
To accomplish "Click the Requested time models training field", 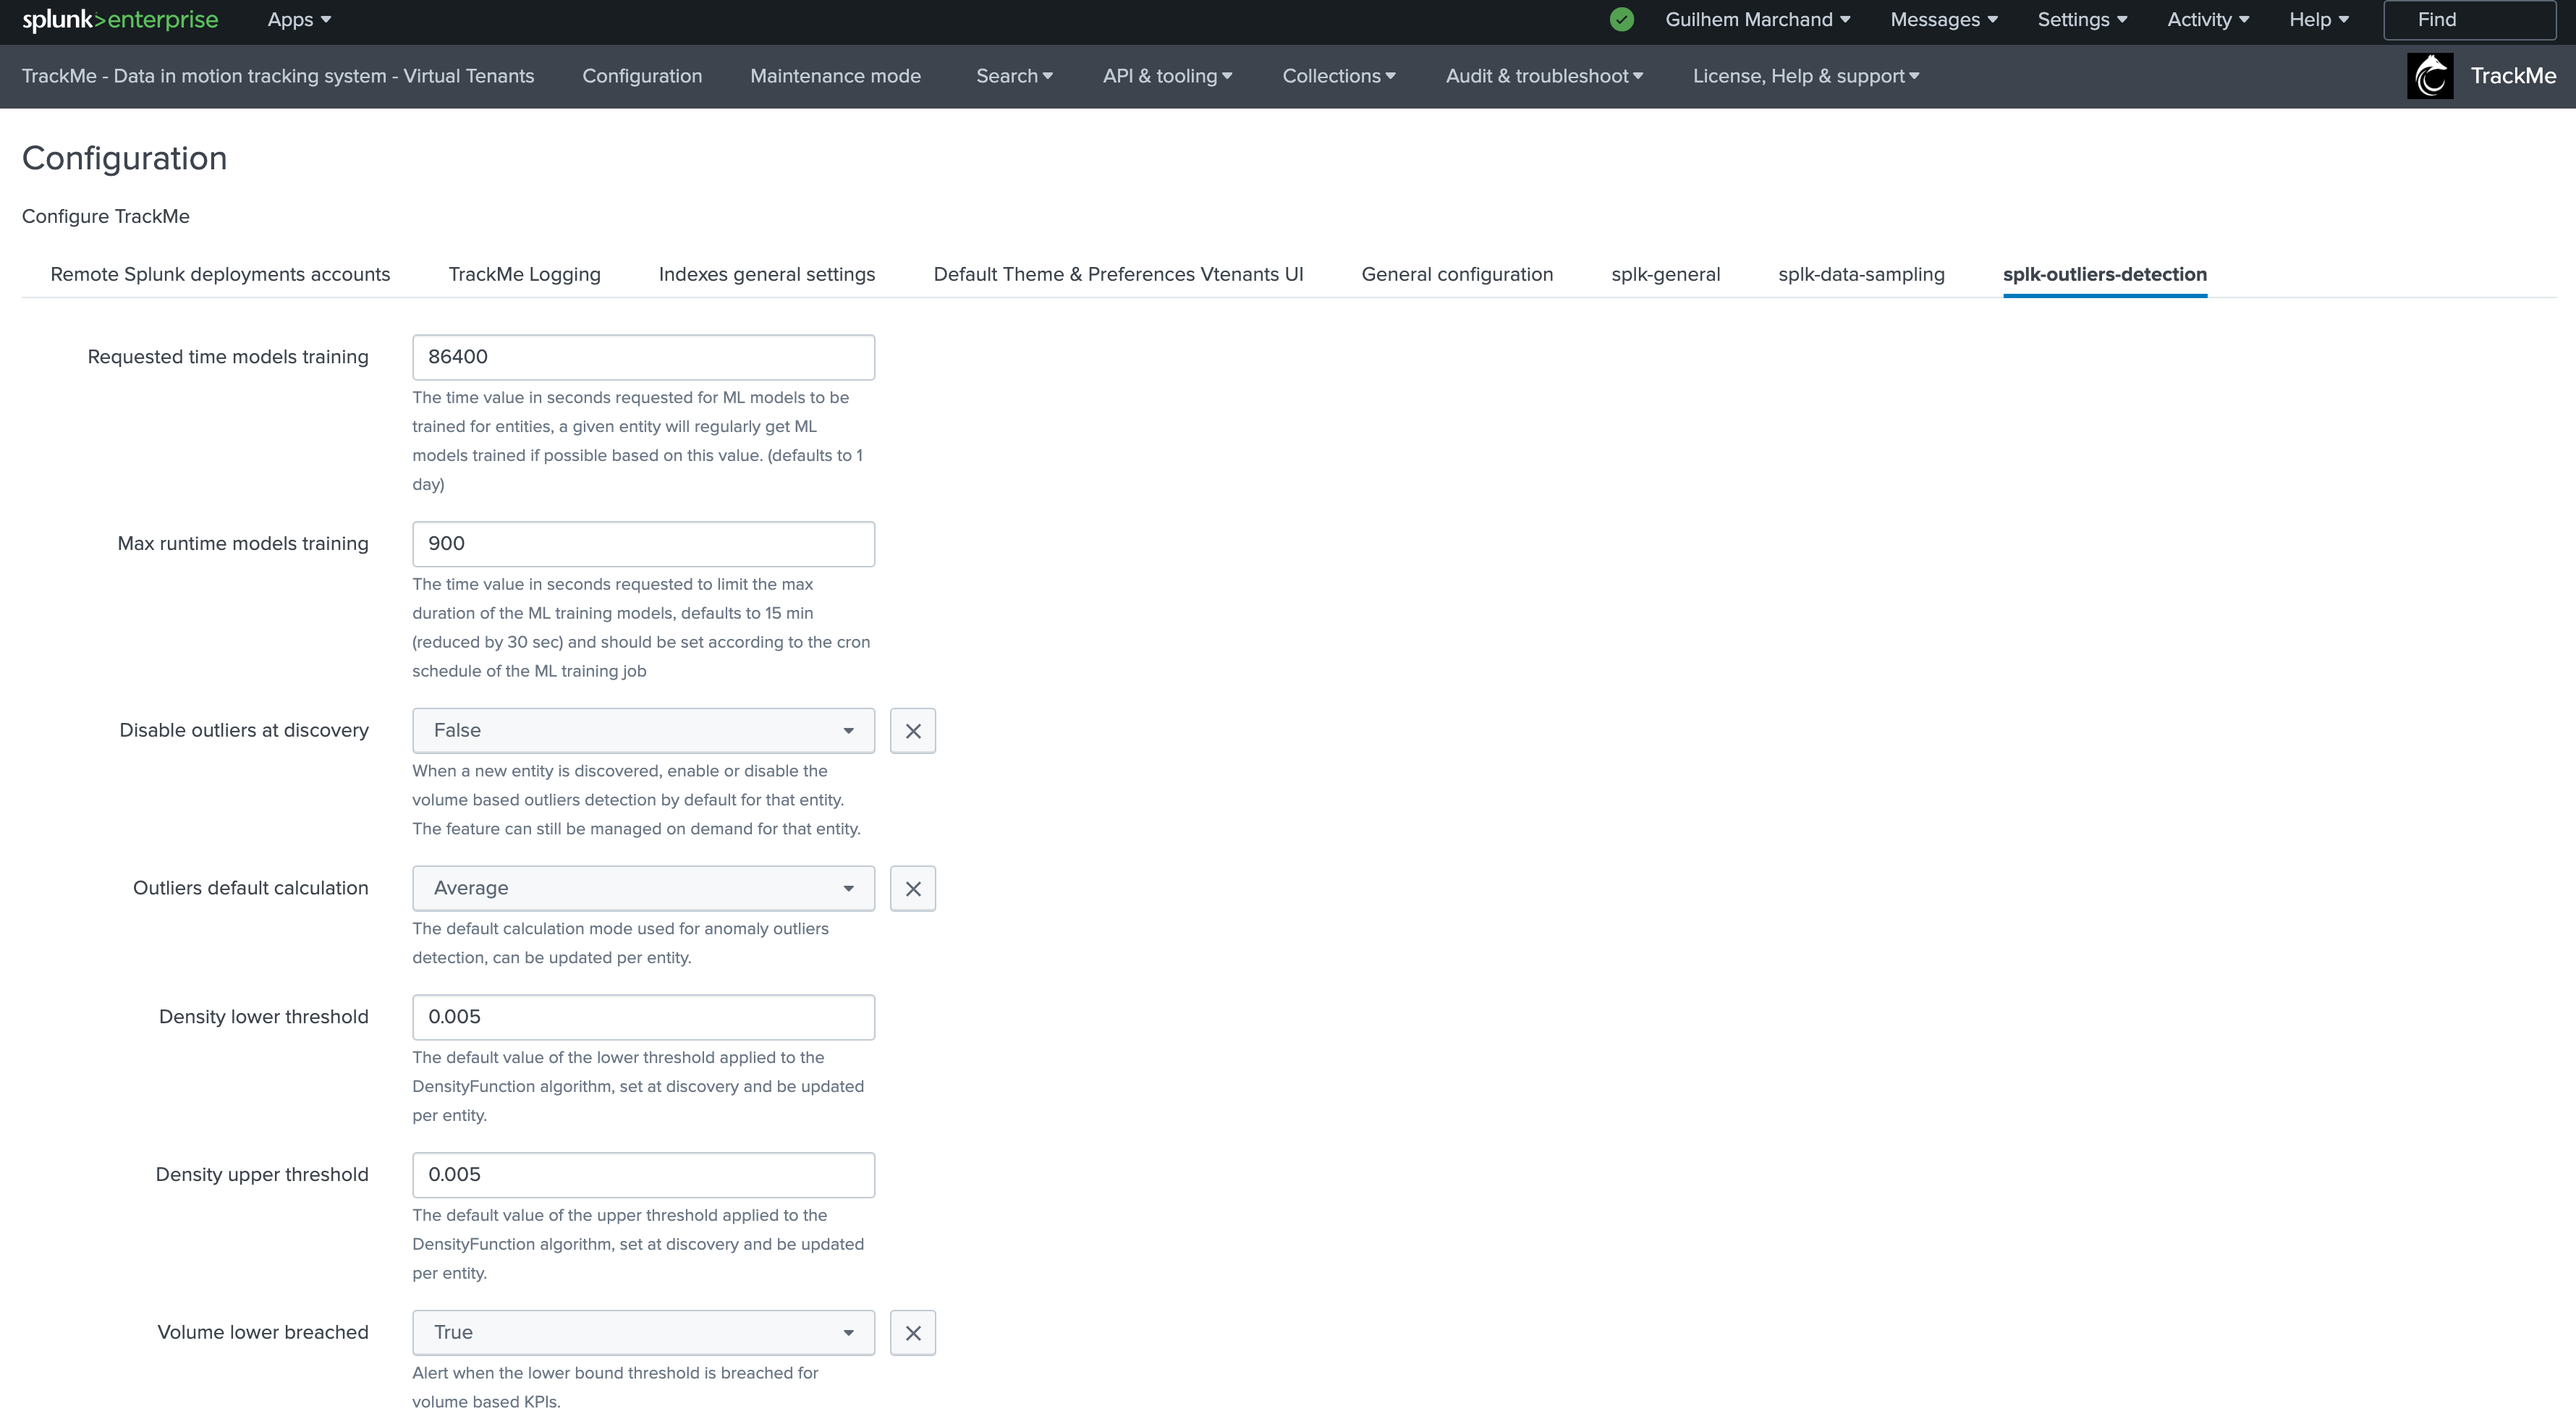I will point(643,358).
